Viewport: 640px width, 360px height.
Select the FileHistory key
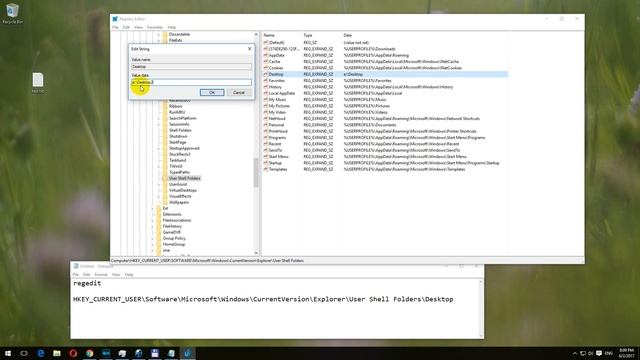[172, 226]
